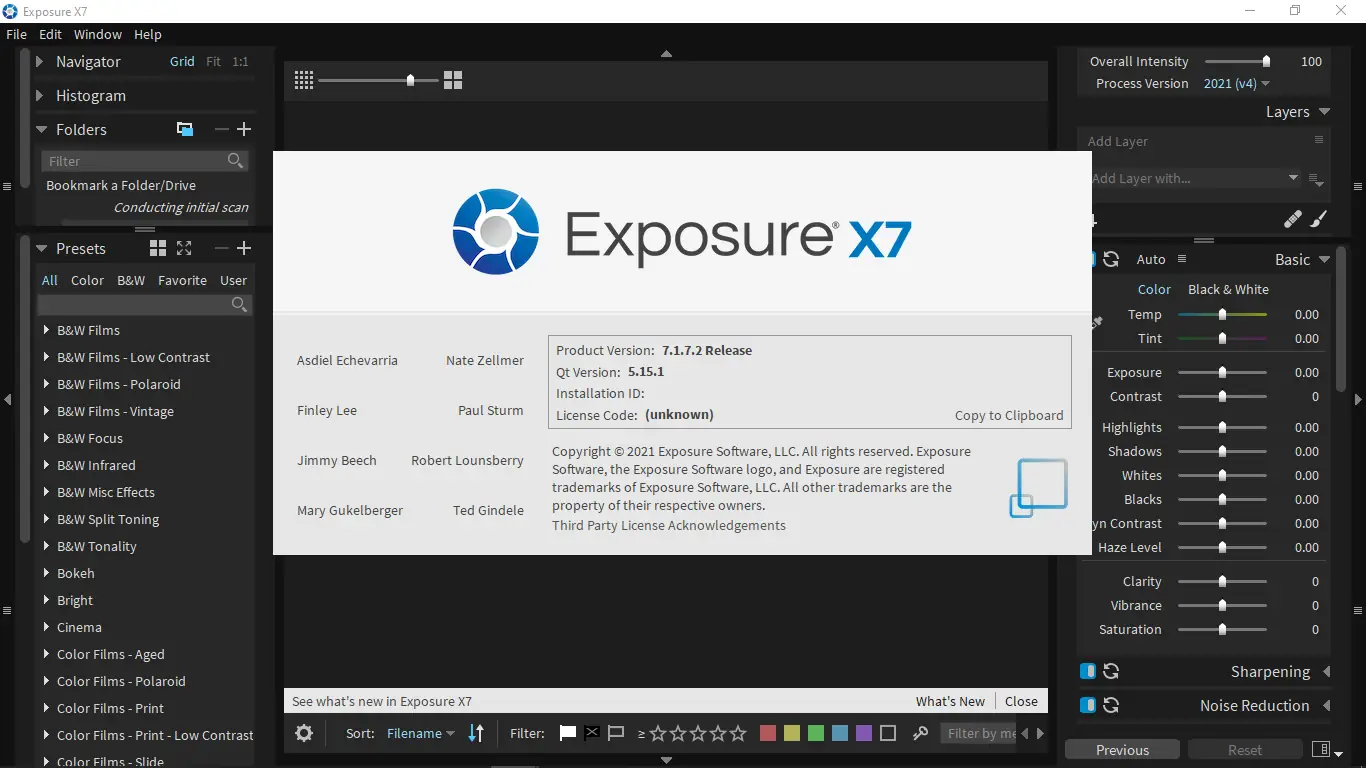
Task: Toggle the Sharpening panel on or off
Action: 1088,671
